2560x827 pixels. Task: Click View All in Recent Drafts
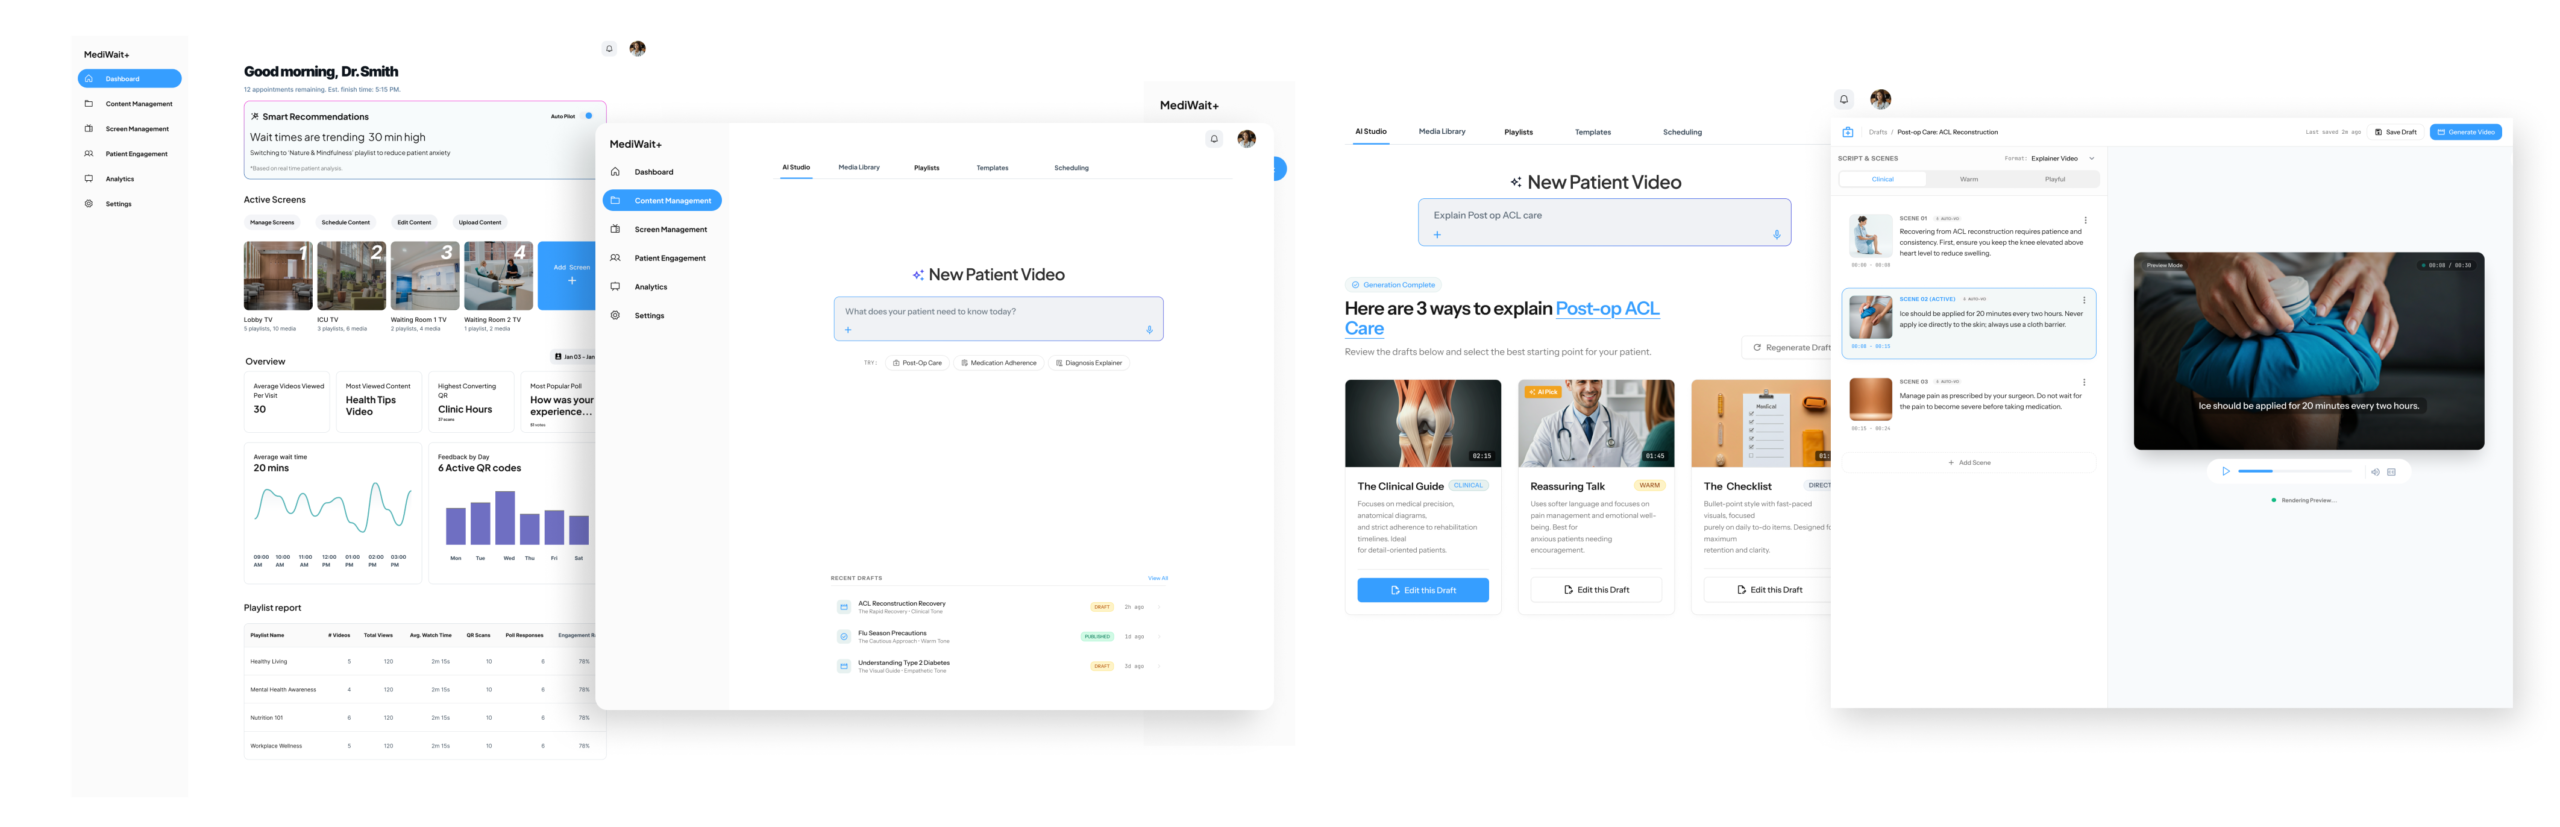click(x=1157, y=578)
